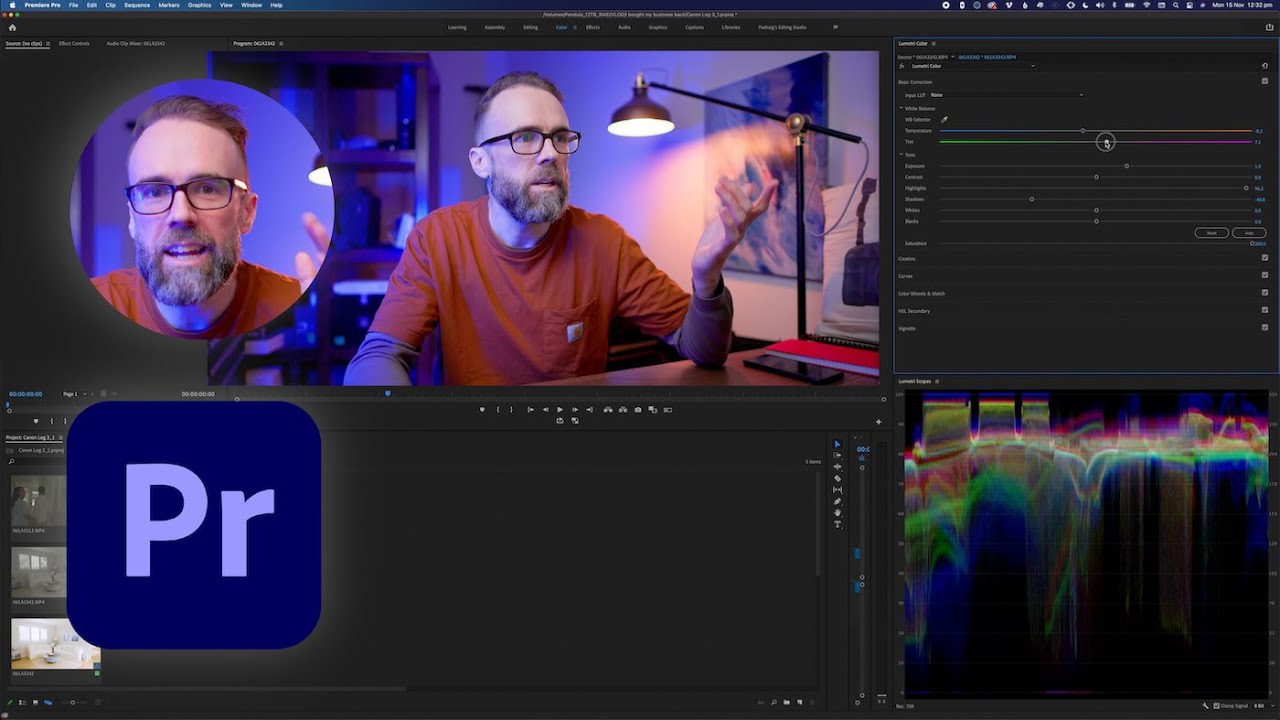Viewport: 1280px width, 720px height.
Task: Click the Highlights slider handle
Action: click(x=1246, y=188)
